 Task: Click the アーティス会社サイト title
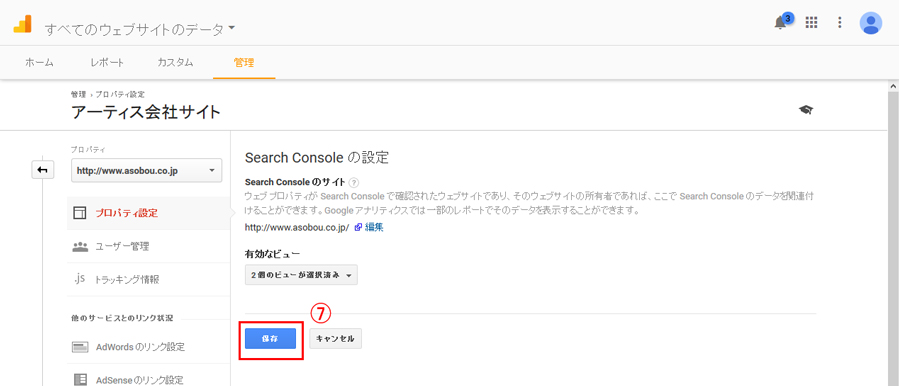click(146, 112)
